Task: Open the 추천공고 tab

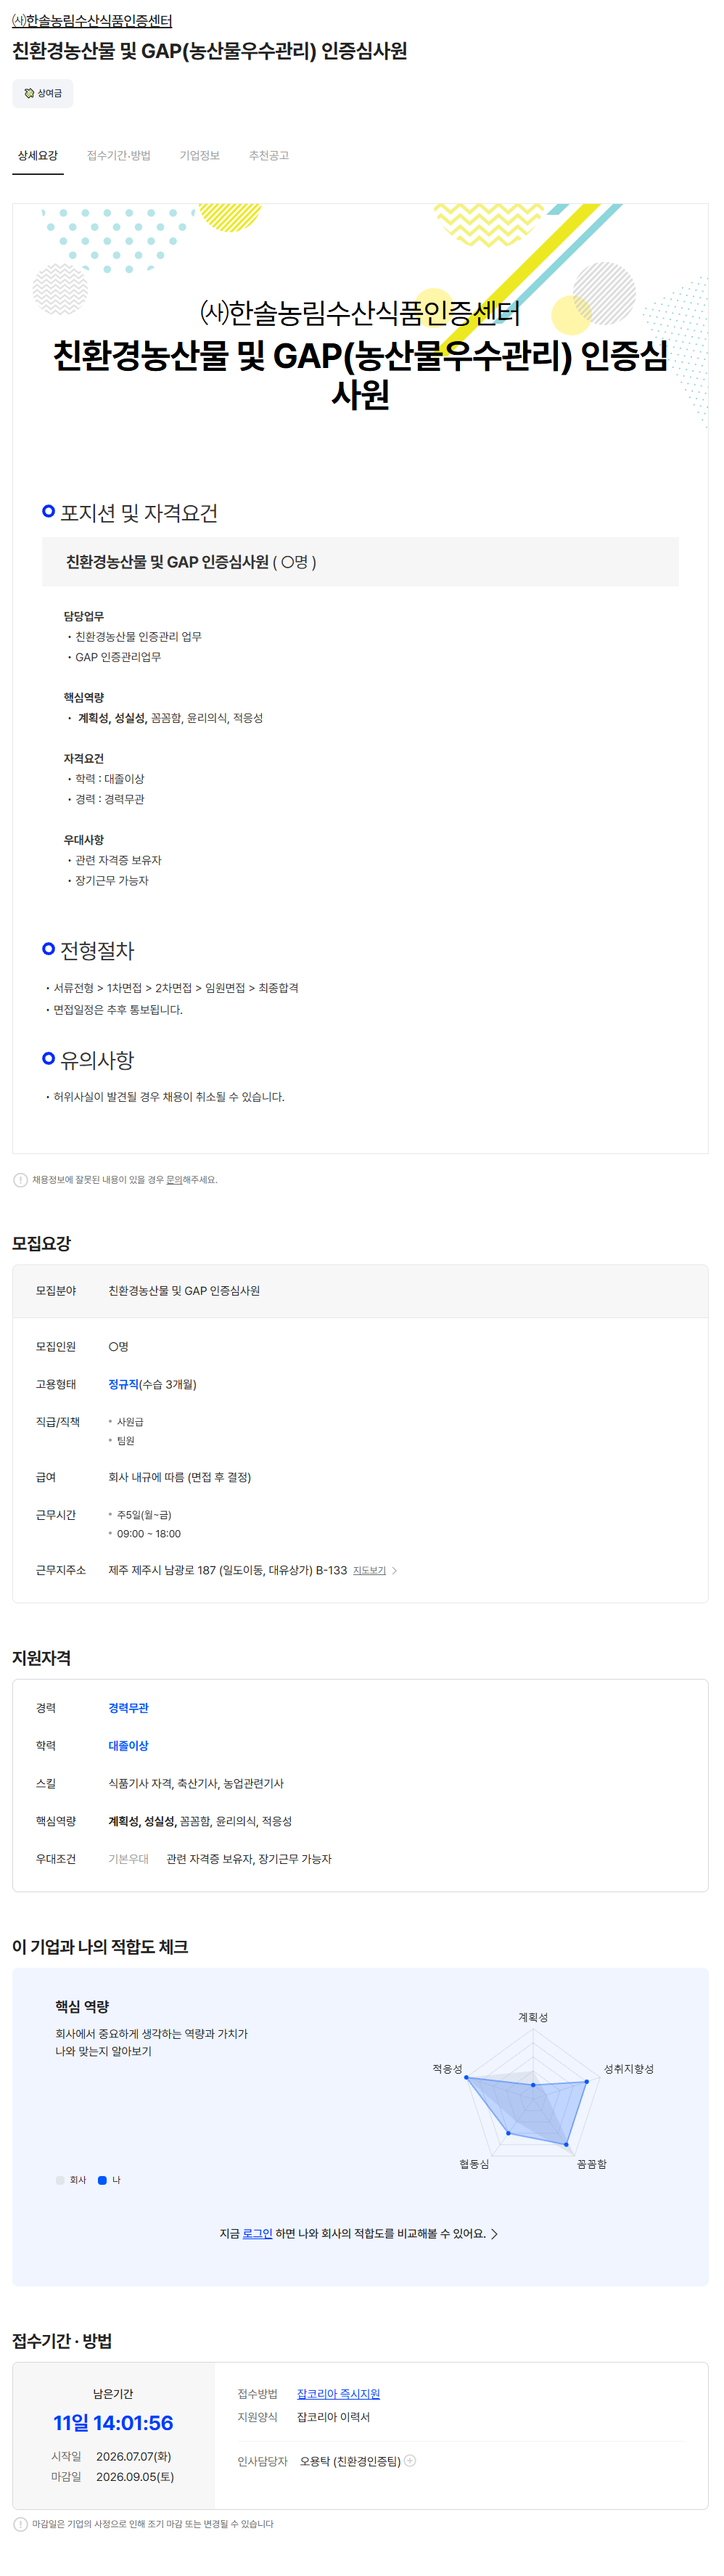Action: coord(269,156)
